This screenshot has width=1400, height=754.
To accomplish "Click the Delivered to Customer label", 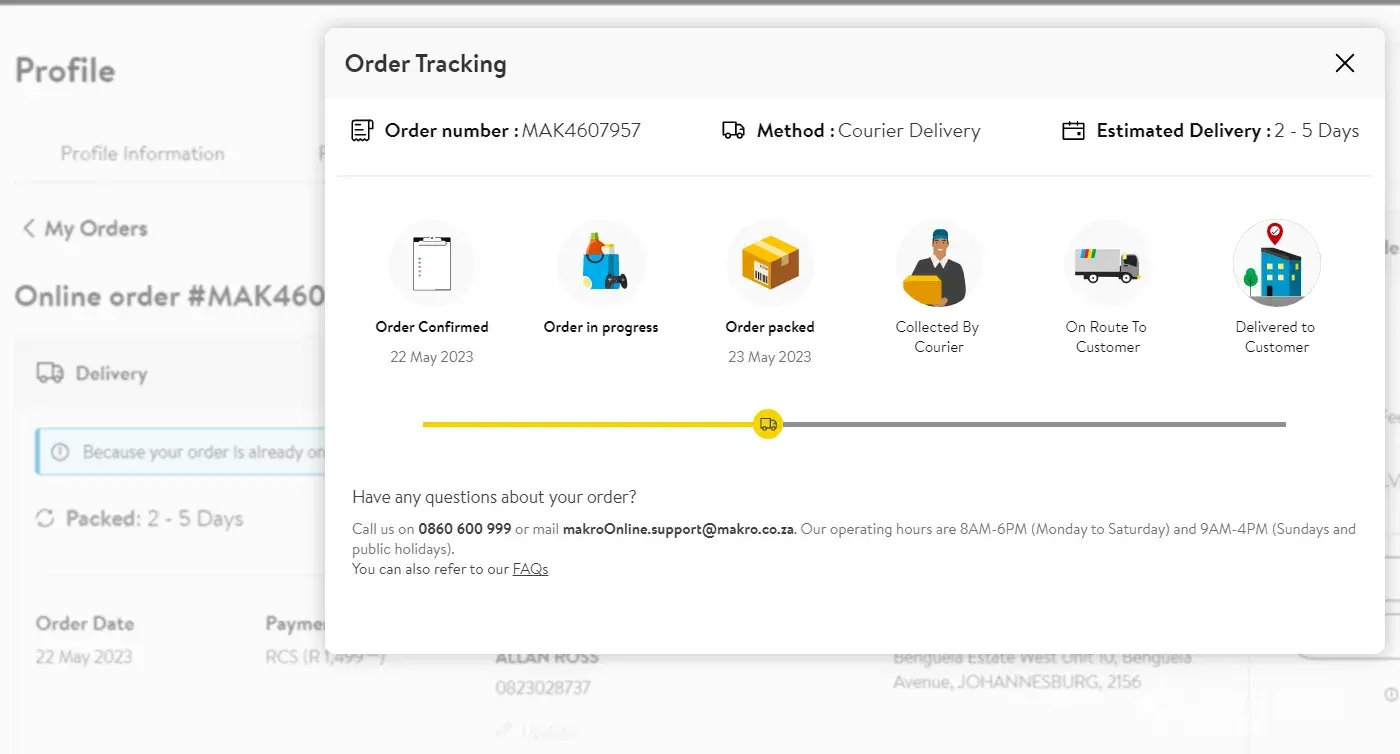I will (1276, 337).
